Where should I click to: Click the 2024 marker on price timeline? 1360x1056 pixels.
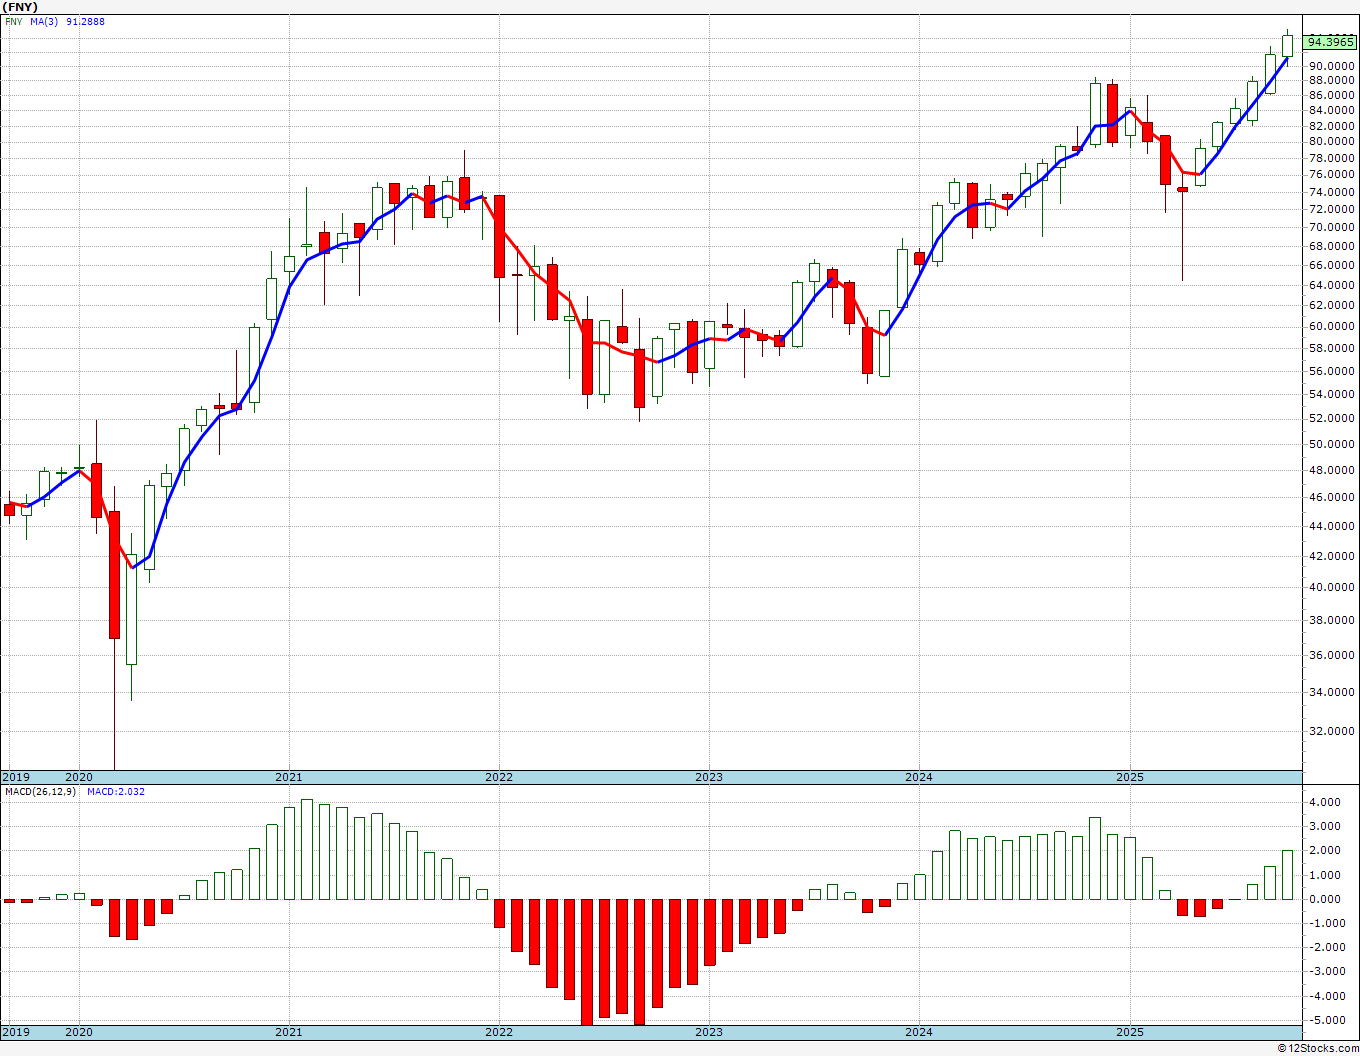coord(918,777)
